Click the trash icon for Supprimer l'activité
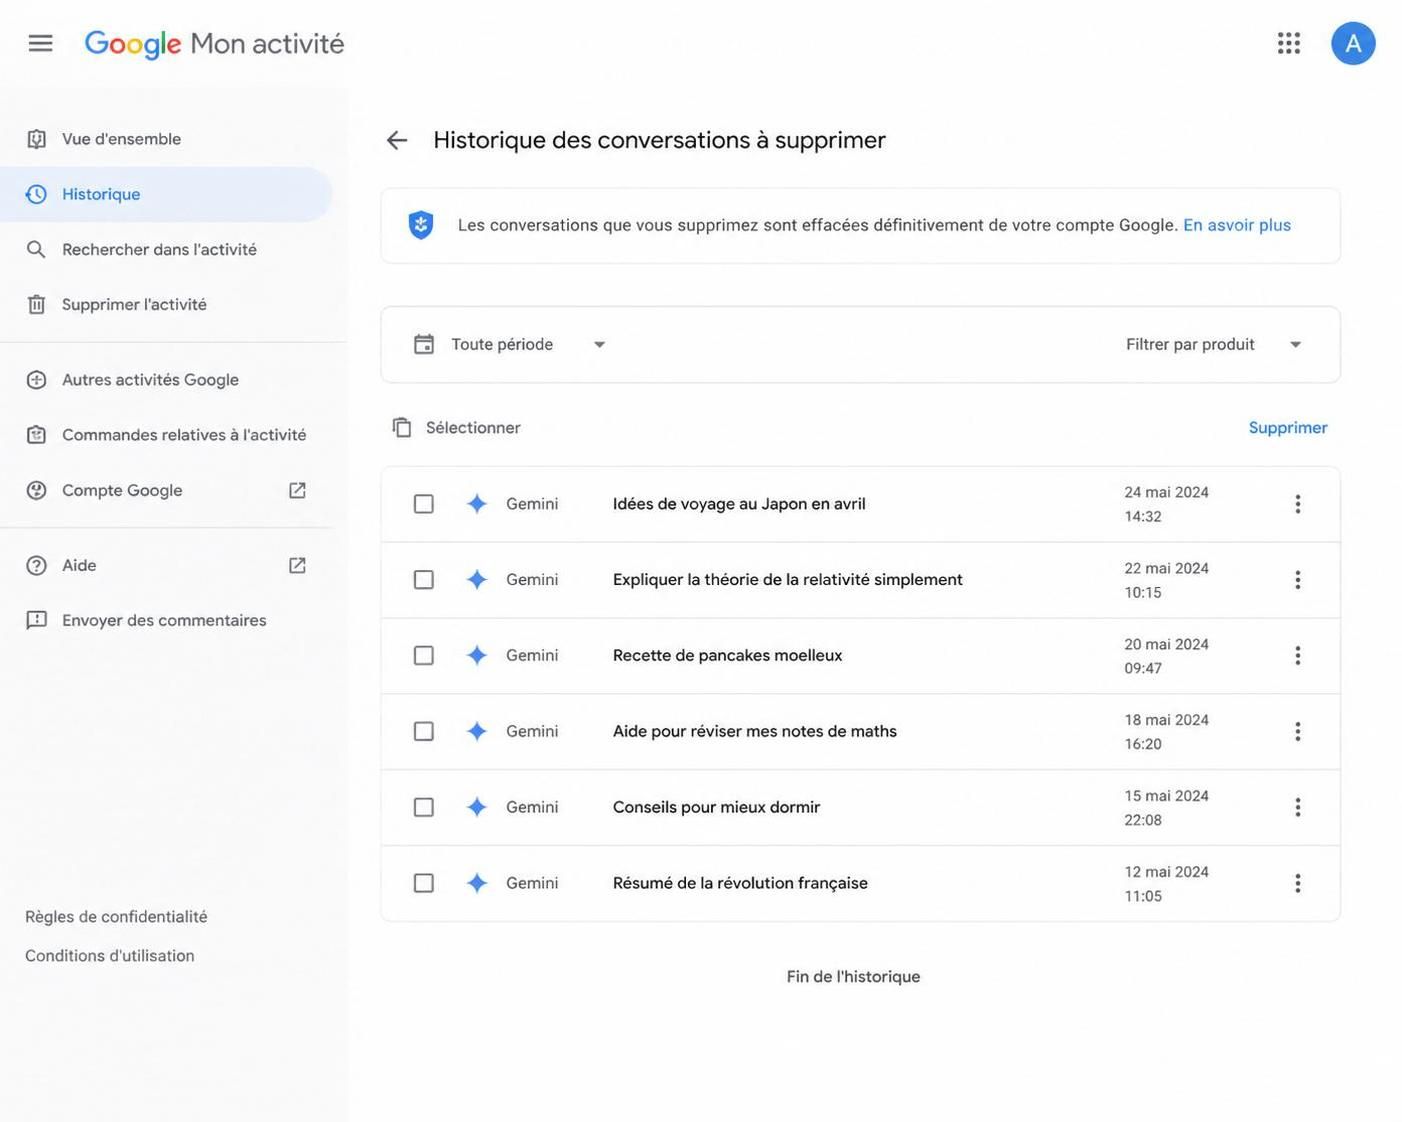Viewport: 1402px width, 1122px height. pos(36,304)
